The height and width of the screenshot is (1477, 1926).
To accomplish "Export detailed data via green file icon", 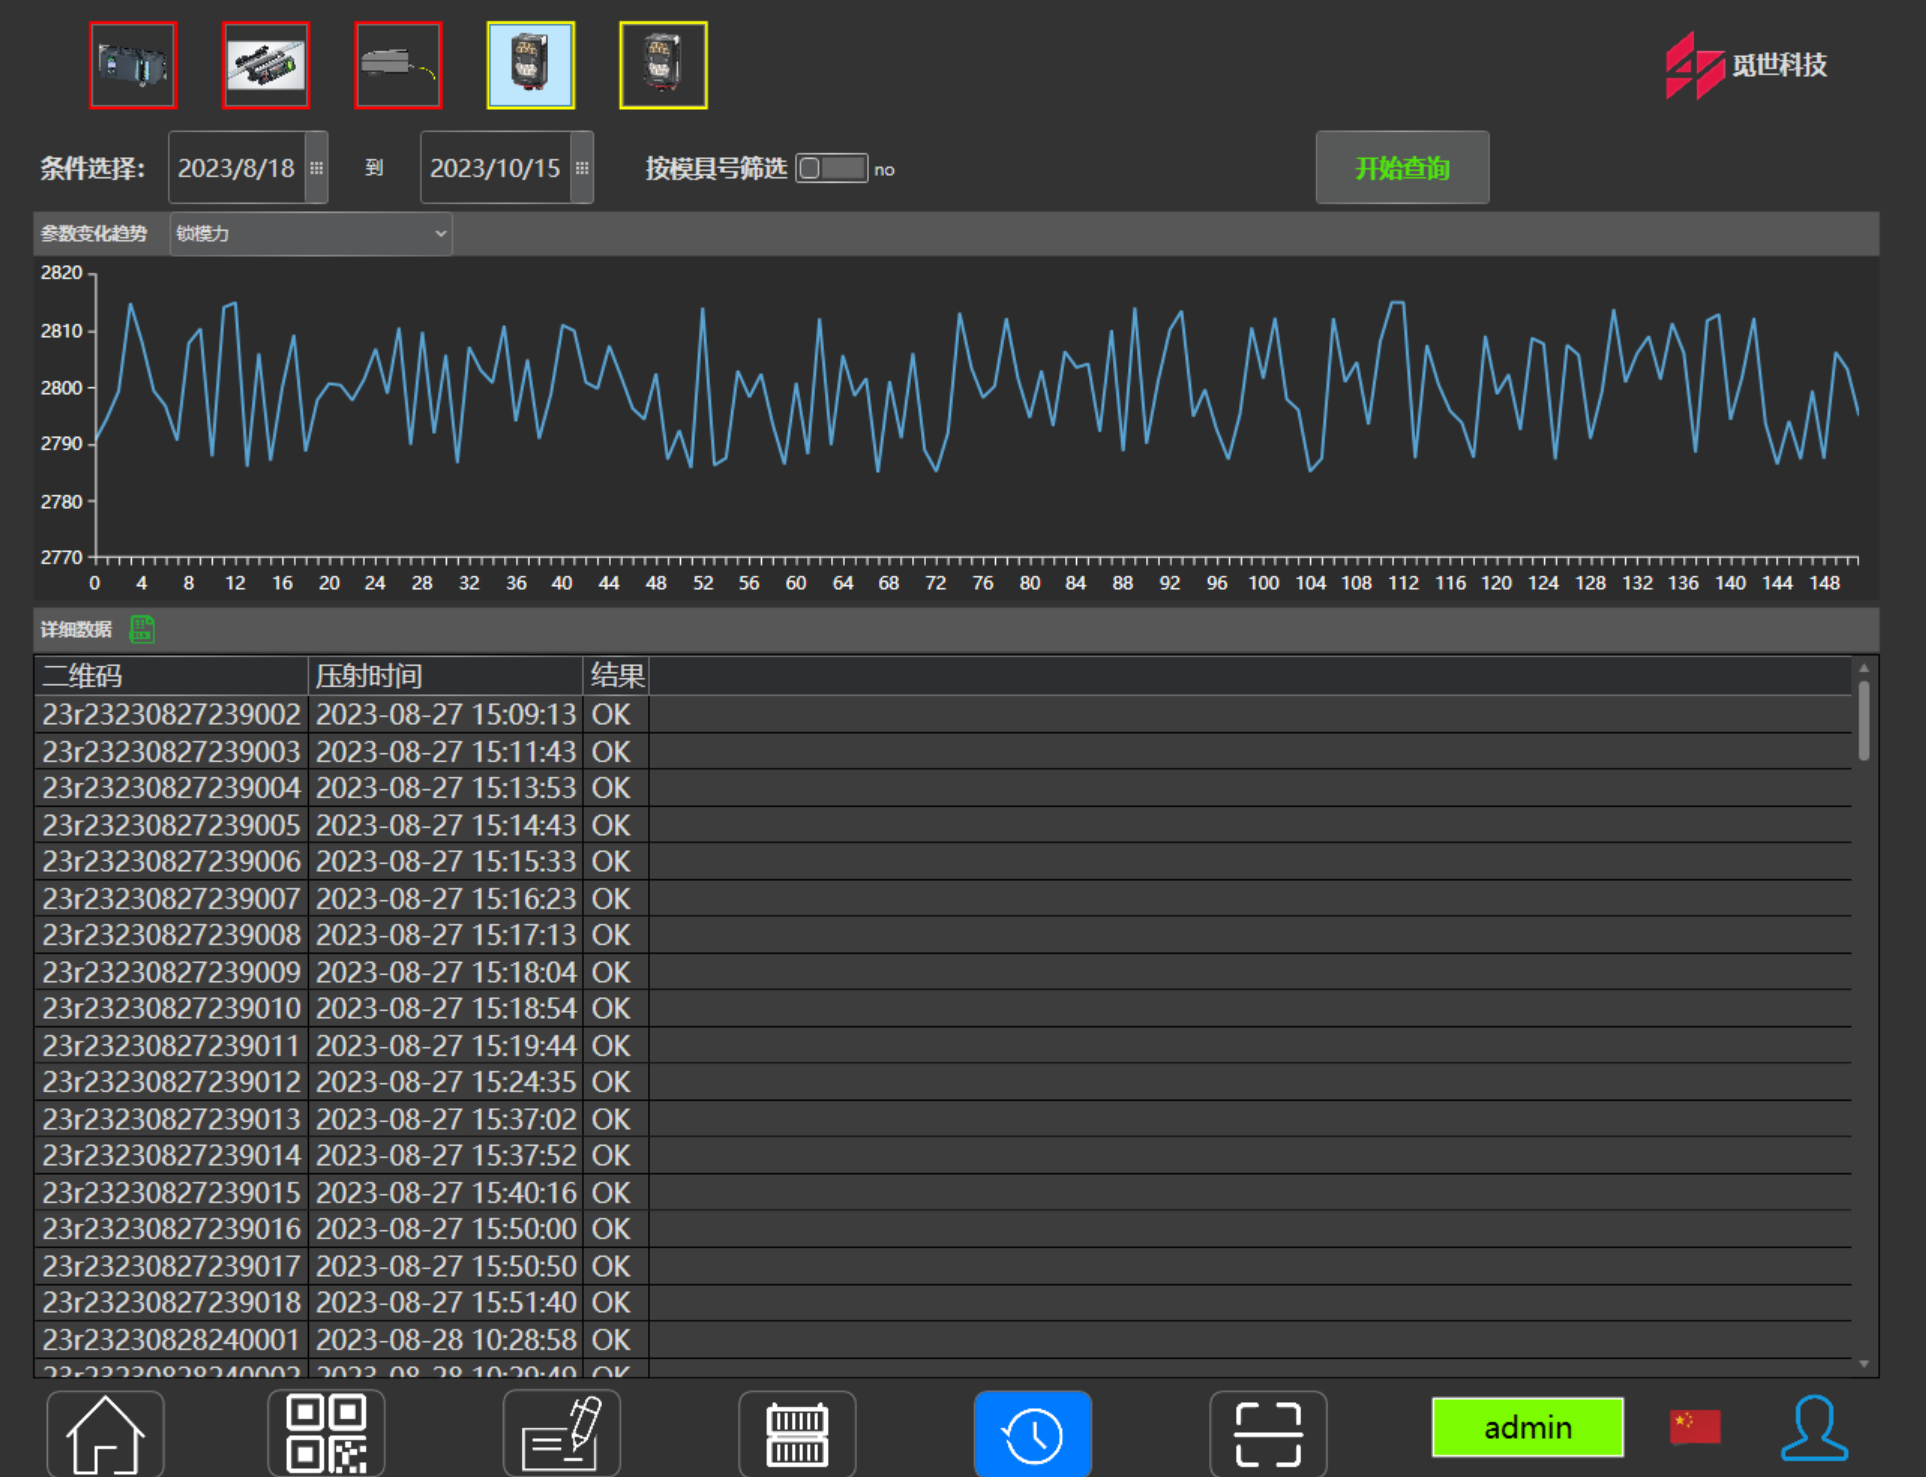I will (142, 629).
